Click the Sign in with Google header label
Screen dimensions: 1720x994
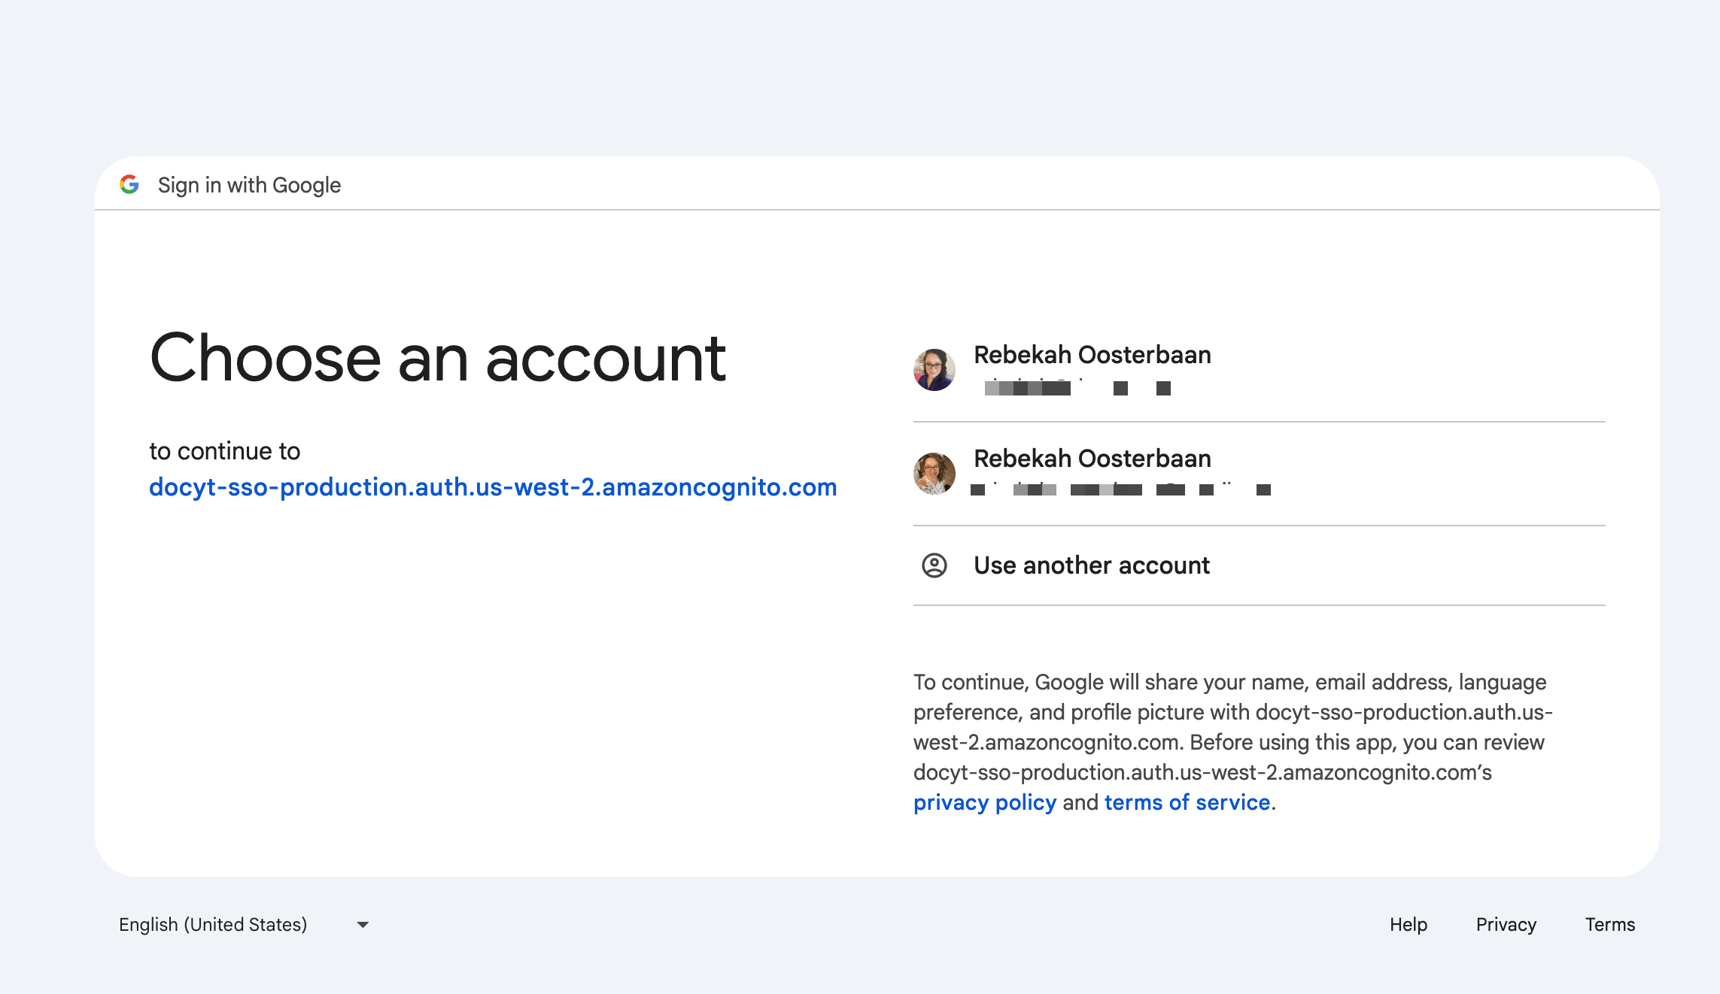pos(249,184)
